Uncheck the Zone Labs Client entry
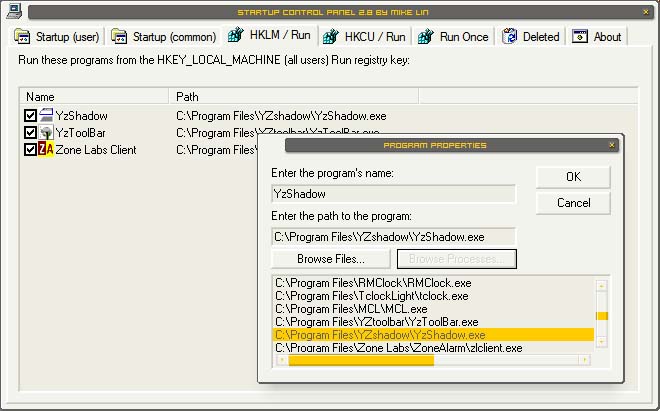This screenshot has height=411, width=660. (30, 149)
